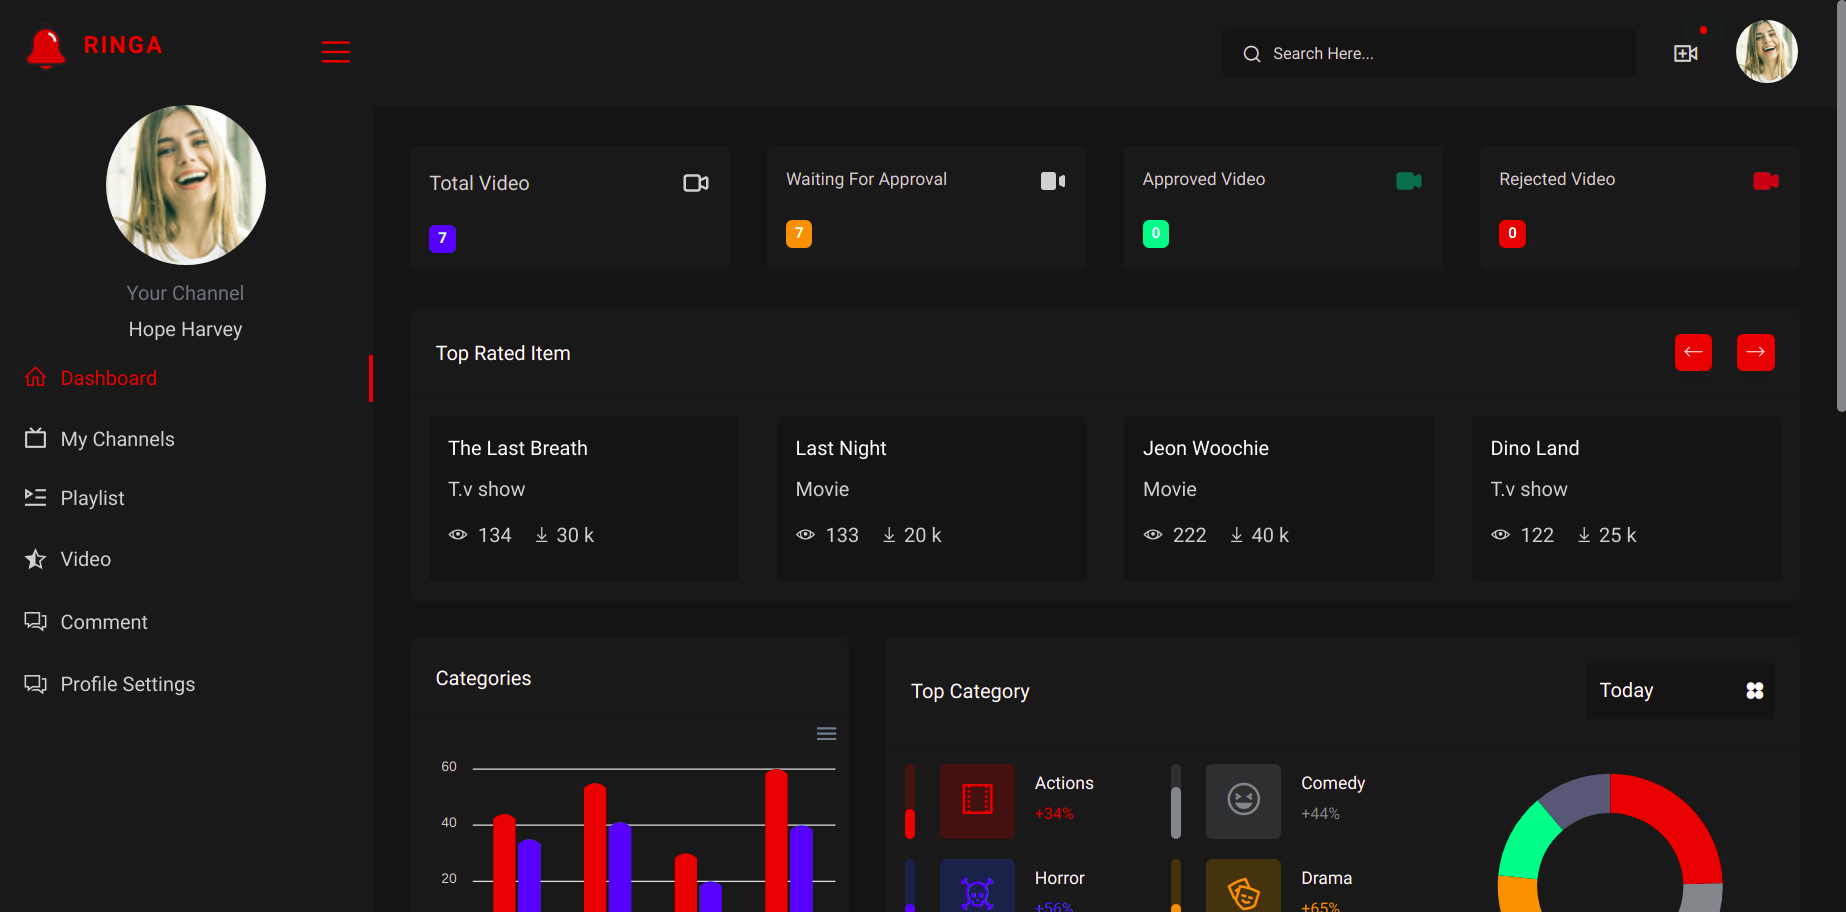The height and width of the screenshot is (912, 1846).
Task: Click the Actions category film icon
Action: coord(977,801)
